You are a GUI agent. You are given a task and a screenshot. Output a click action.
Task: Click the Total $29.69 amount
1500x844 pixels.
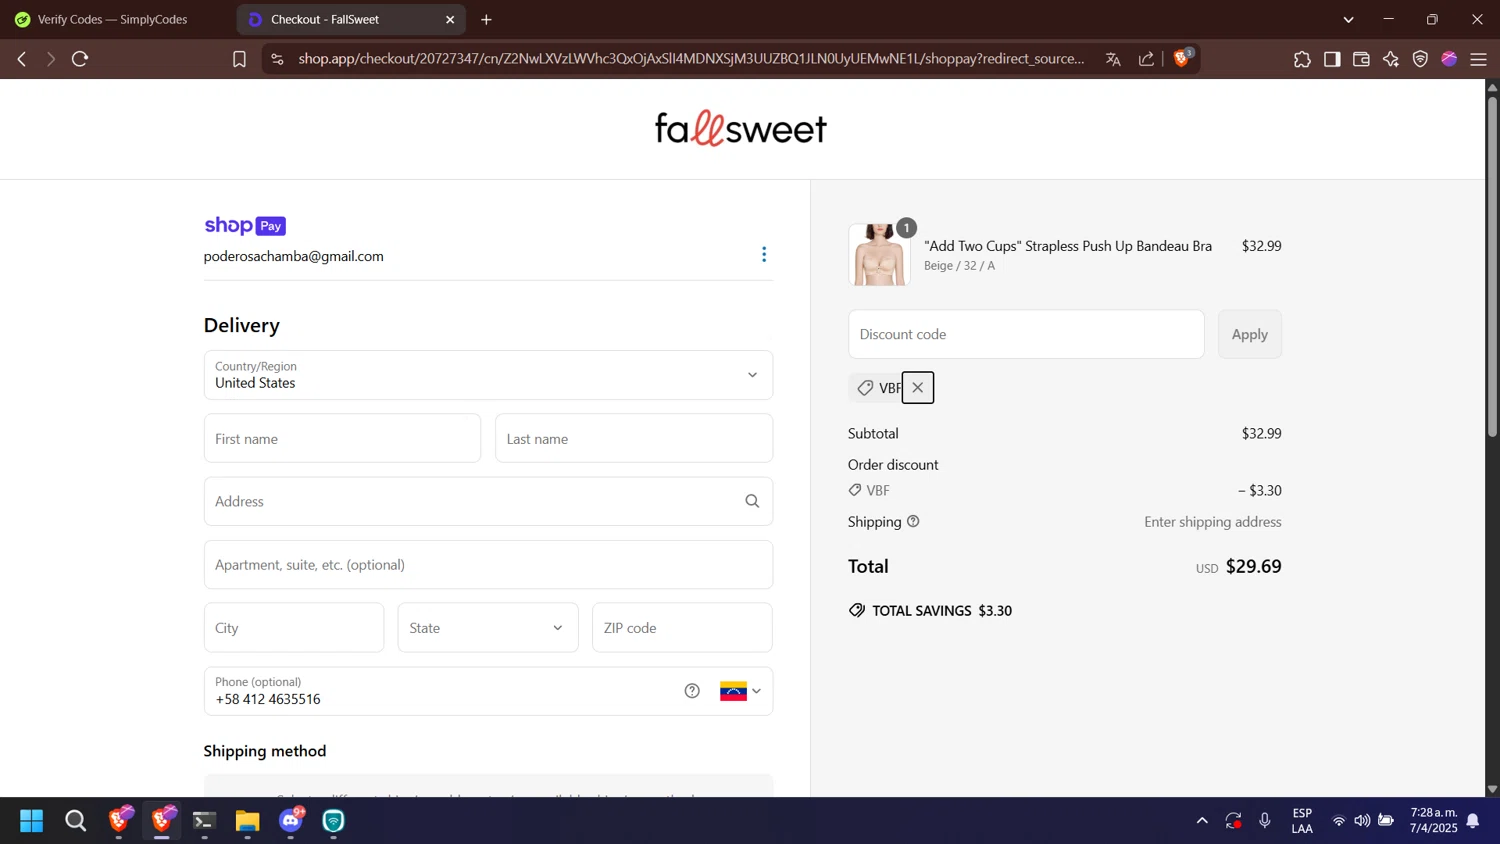tap(1253, 566)
